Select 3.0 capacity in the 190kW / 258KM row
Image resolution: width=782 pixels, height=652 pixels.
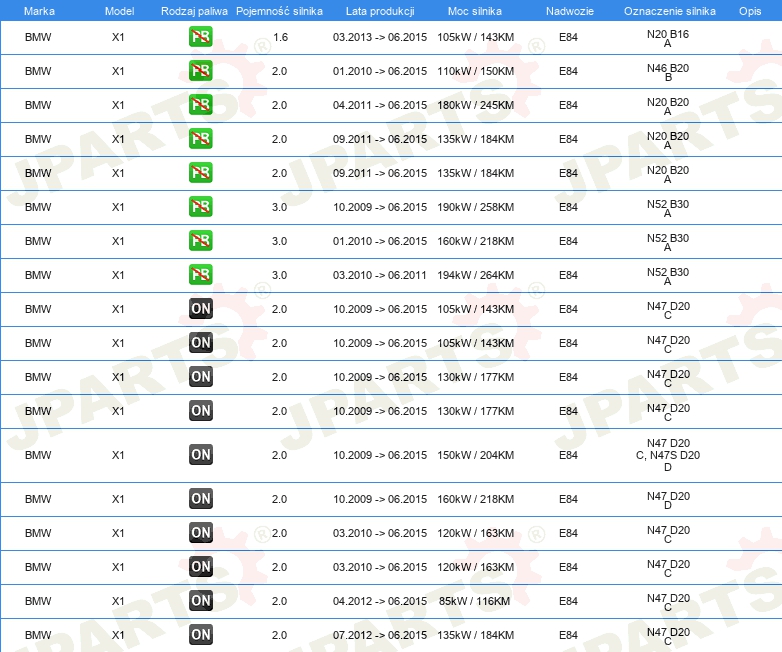279,207
